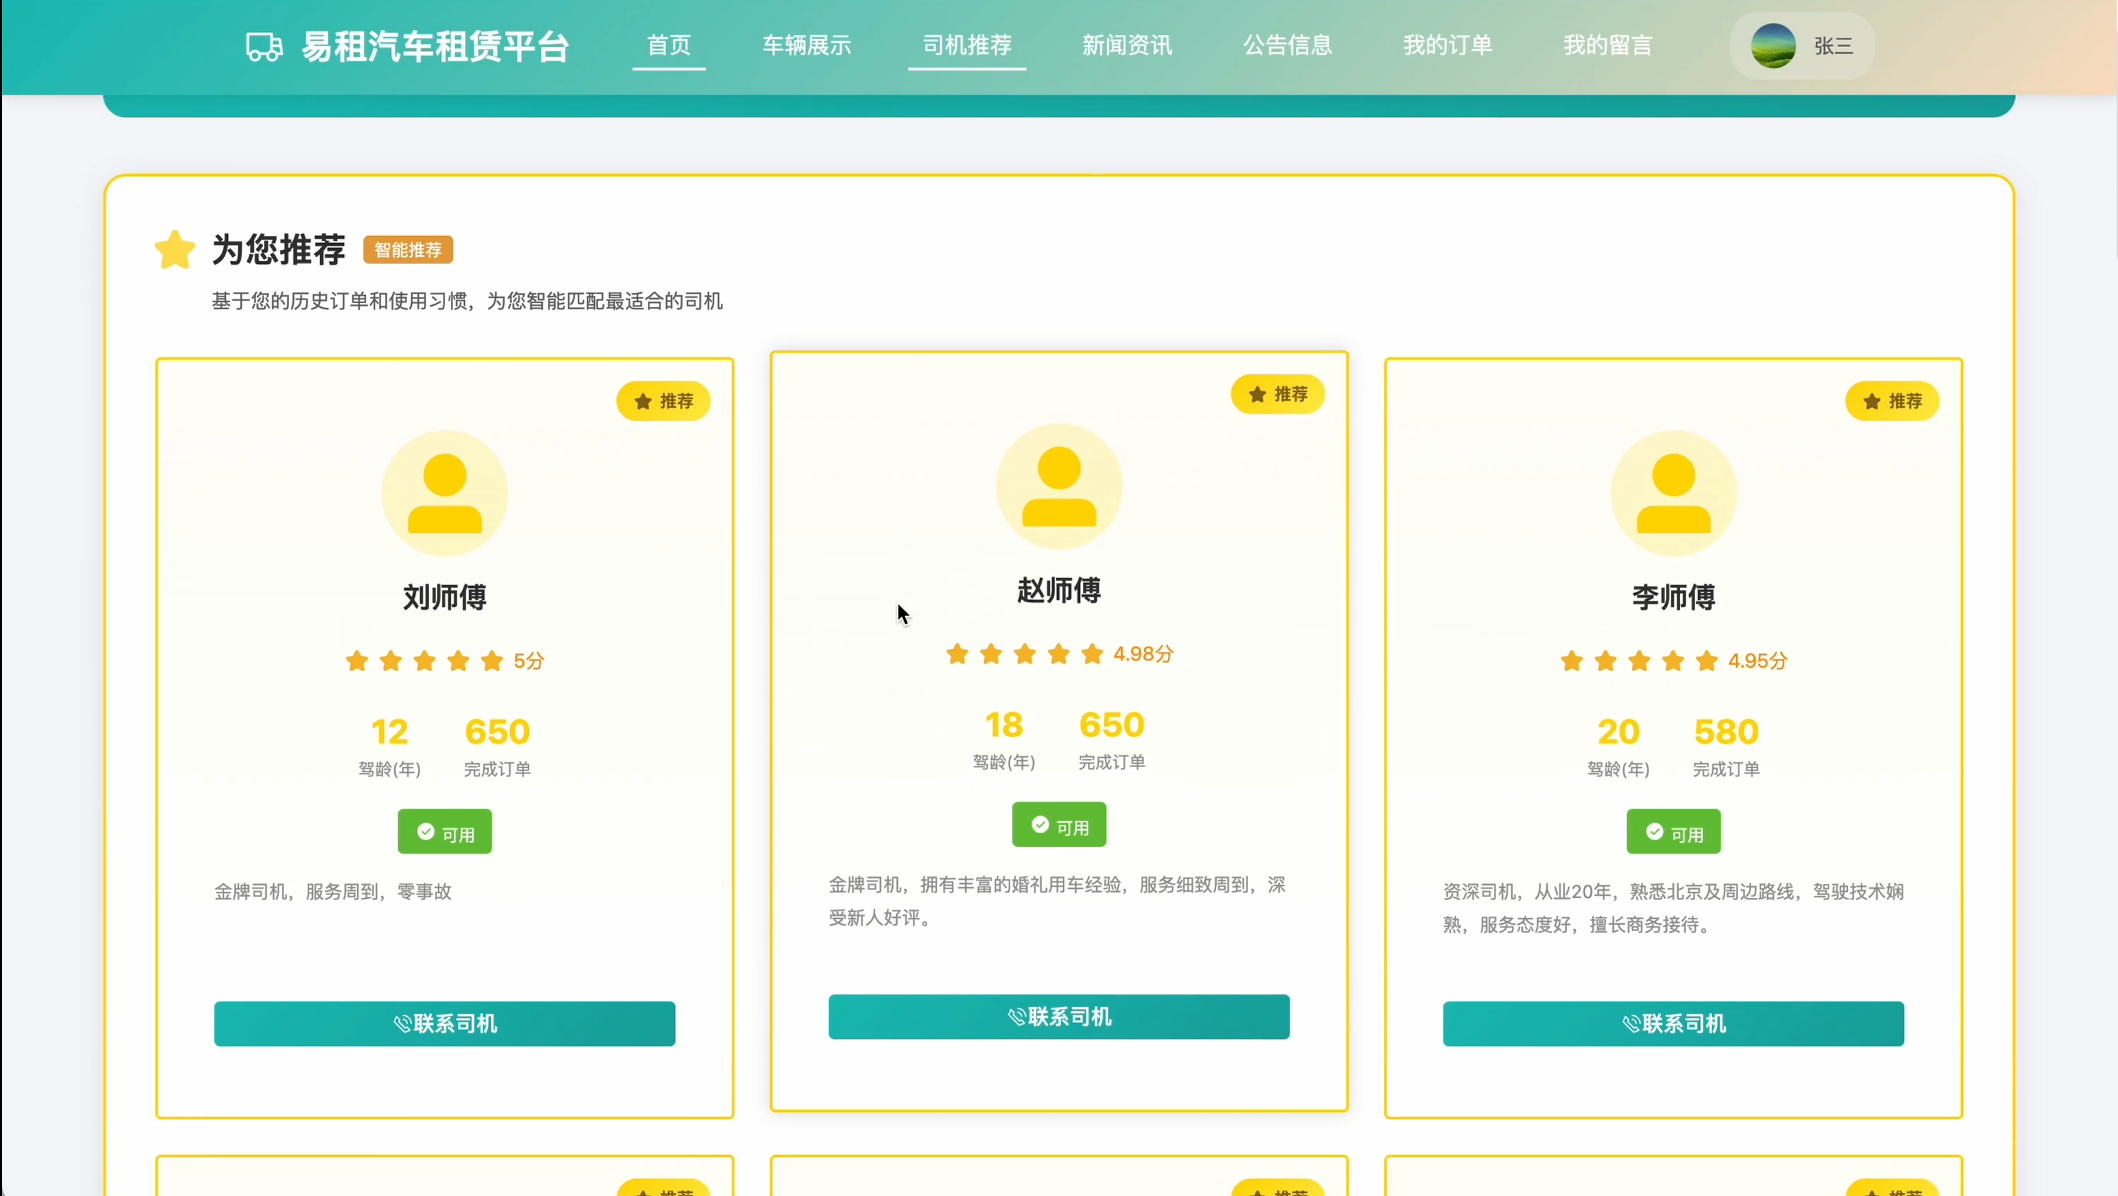Open 车辆展示 navigation tab
The height and width of the screenshot is (1196, 2118).
(x=807, y=46)
